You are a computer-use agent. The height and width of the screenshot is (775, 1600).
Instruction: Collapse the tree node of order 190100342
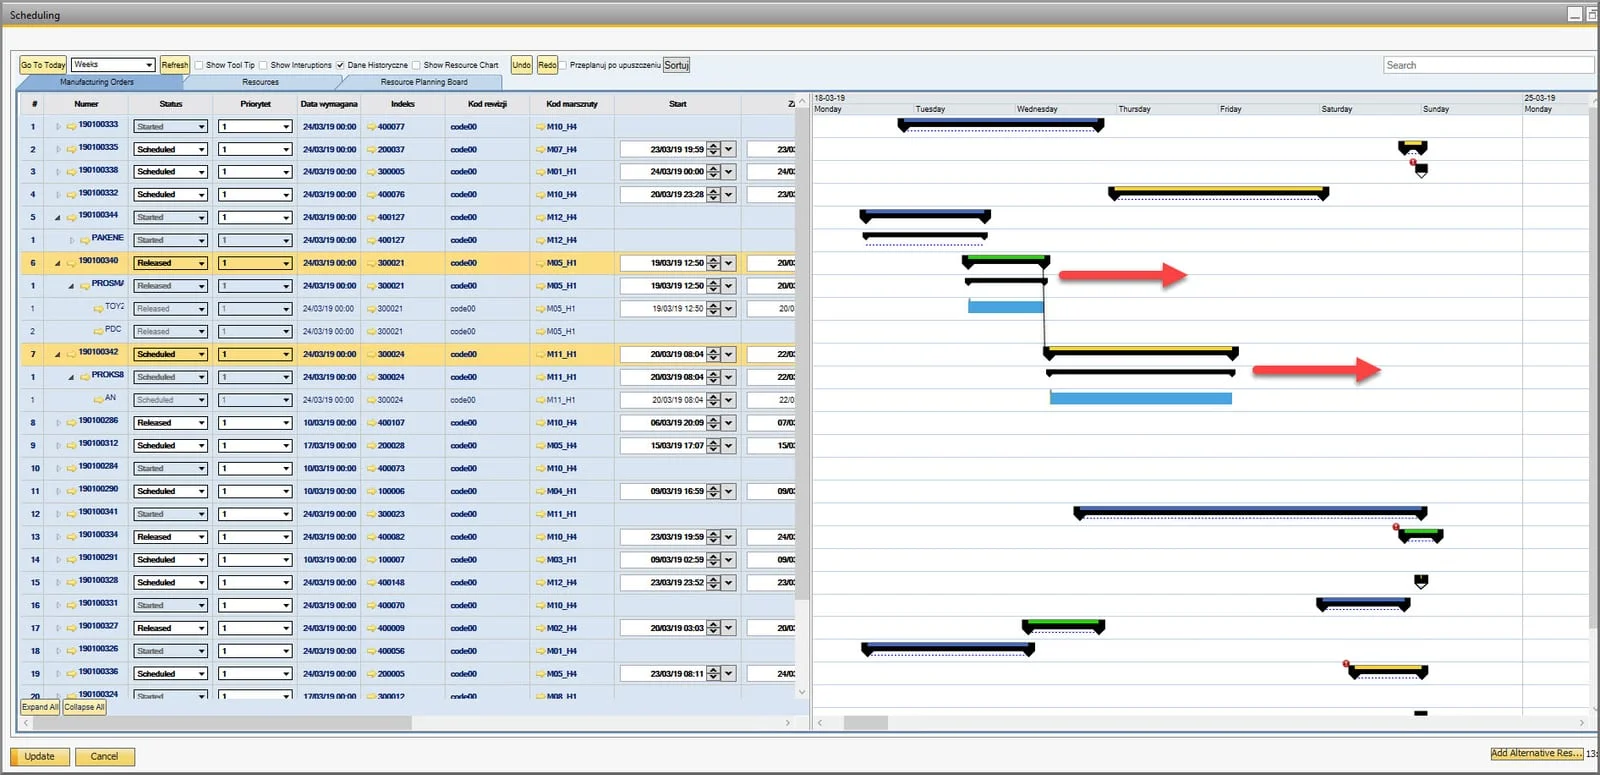[x=57, y=355]
